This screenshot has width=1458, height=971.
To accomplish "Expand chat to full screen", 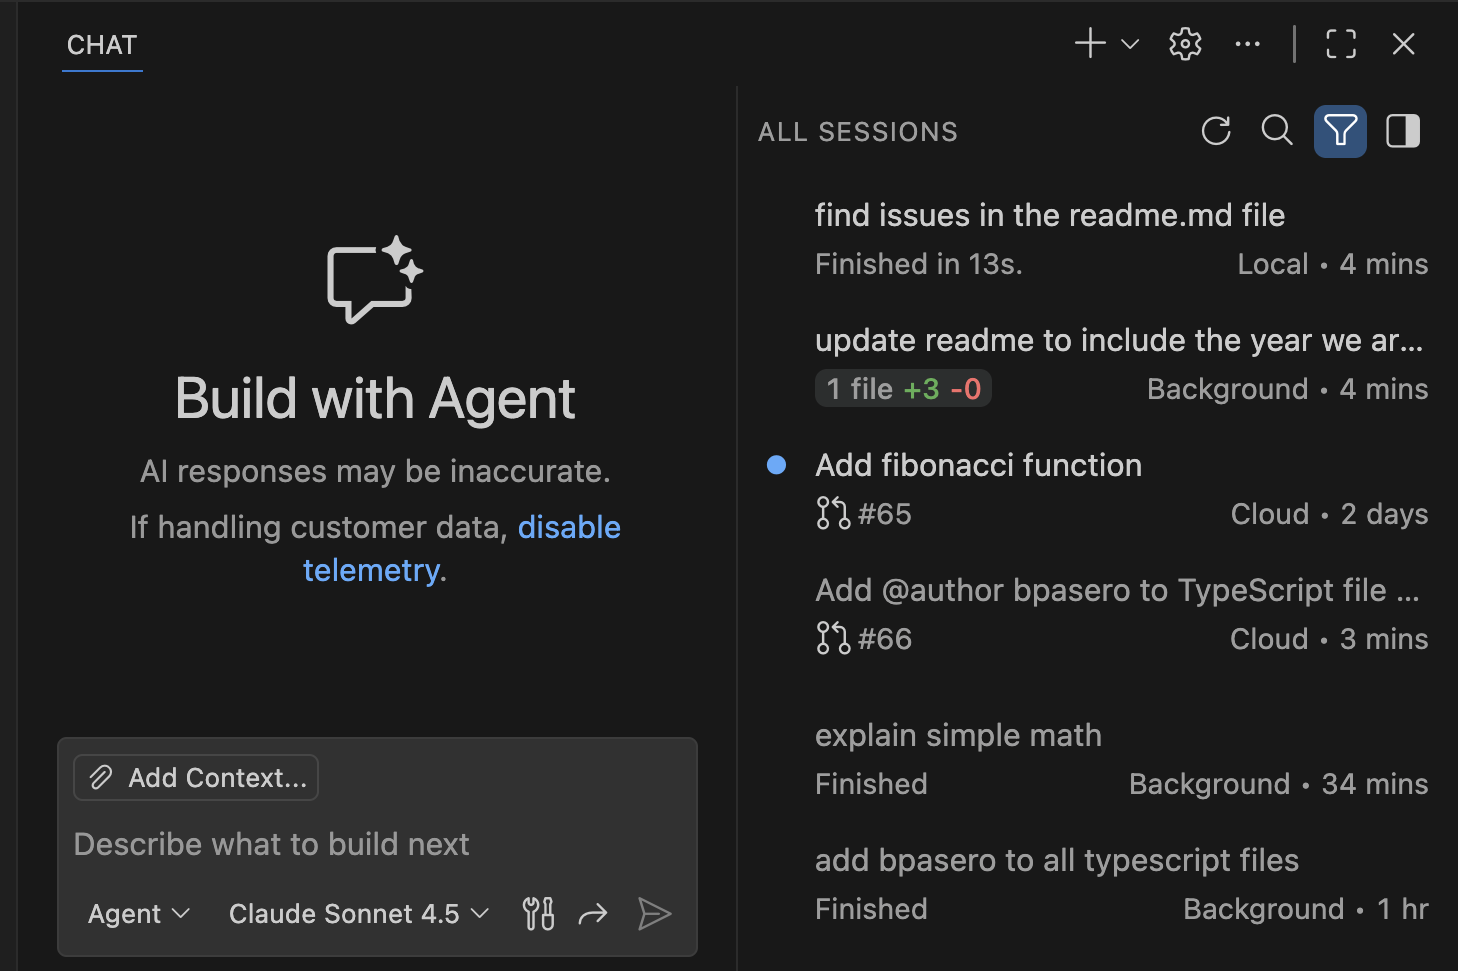I will point(1340,43).
